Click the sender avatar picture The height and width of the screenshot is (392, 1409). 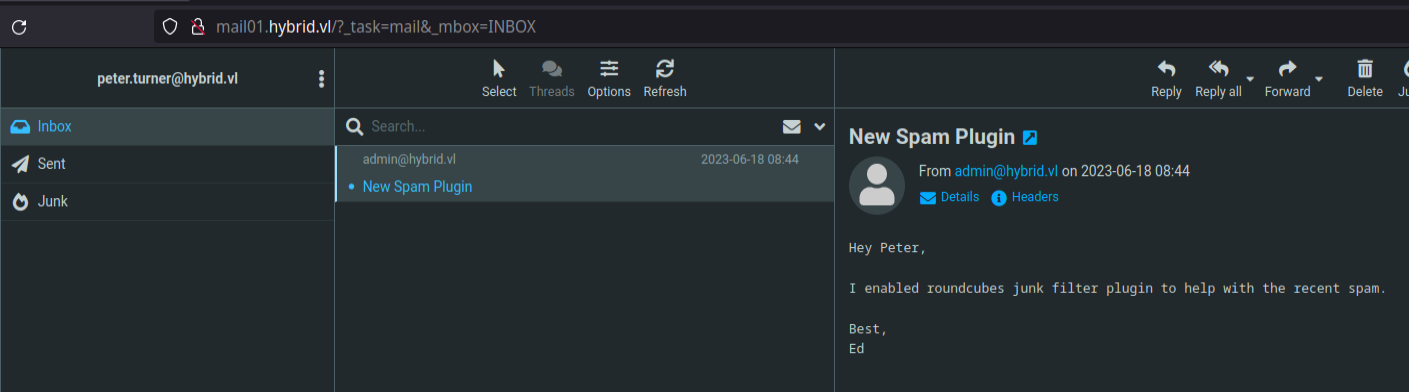coord(877,186)
